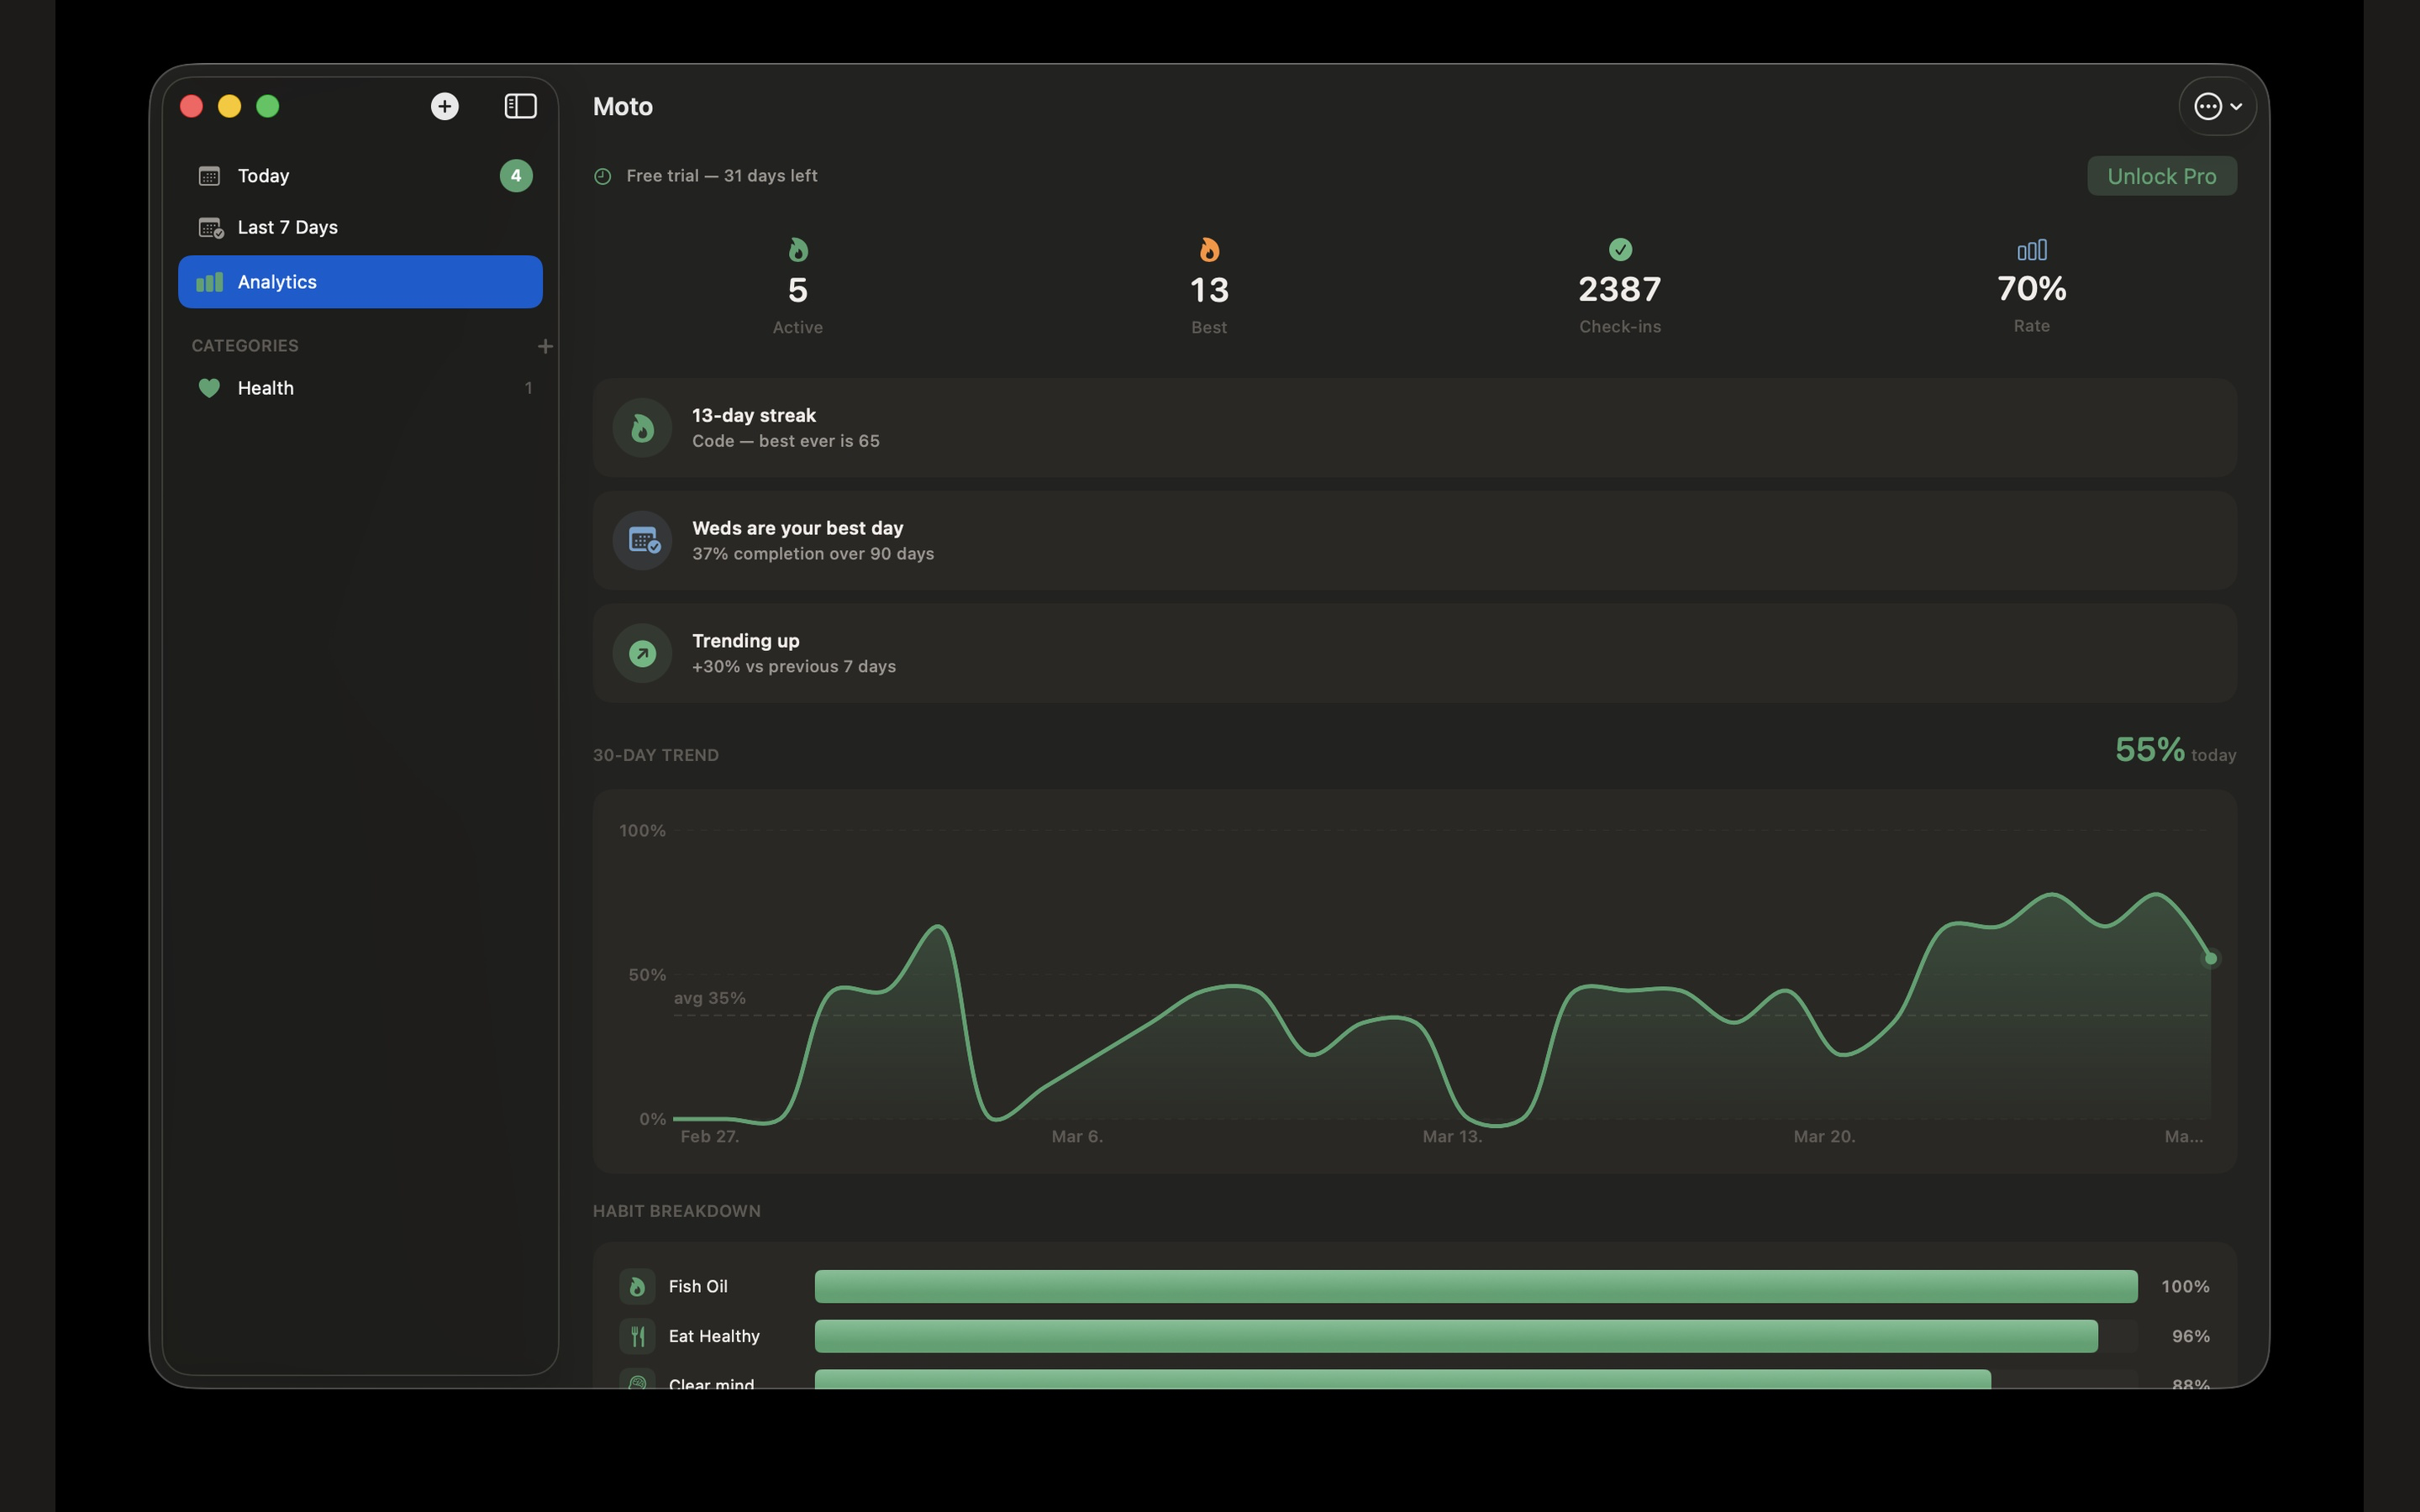Click the CATEGORIES section header

245,346
